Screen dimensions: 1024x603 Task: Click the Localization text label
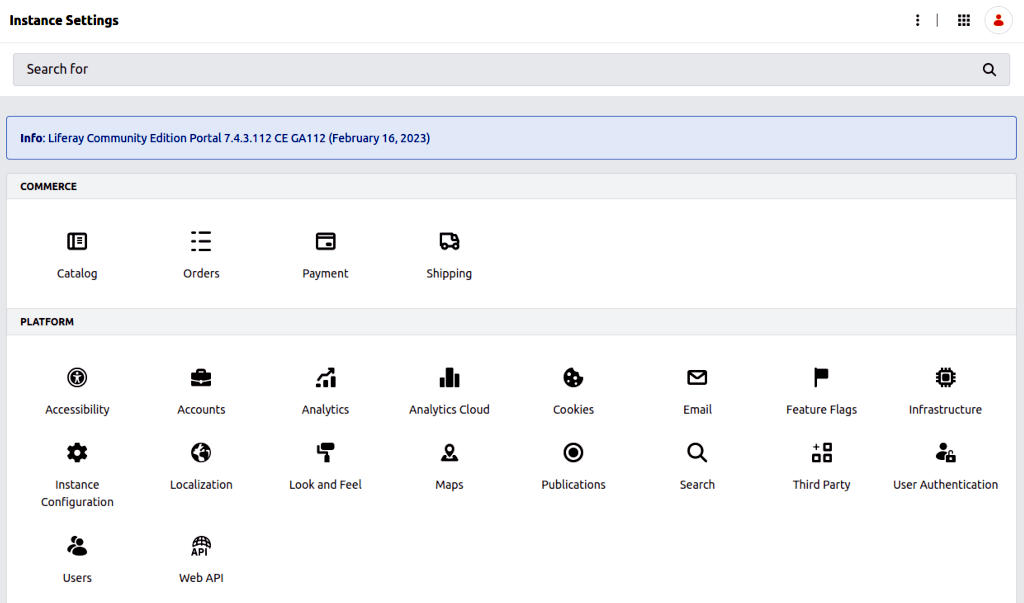coord(201,485)
